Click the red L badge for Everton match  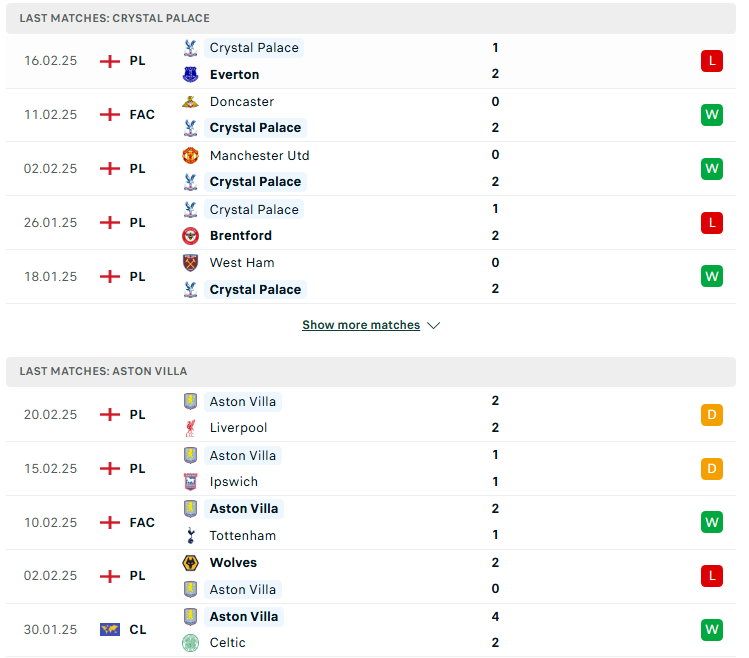[712, 61]
